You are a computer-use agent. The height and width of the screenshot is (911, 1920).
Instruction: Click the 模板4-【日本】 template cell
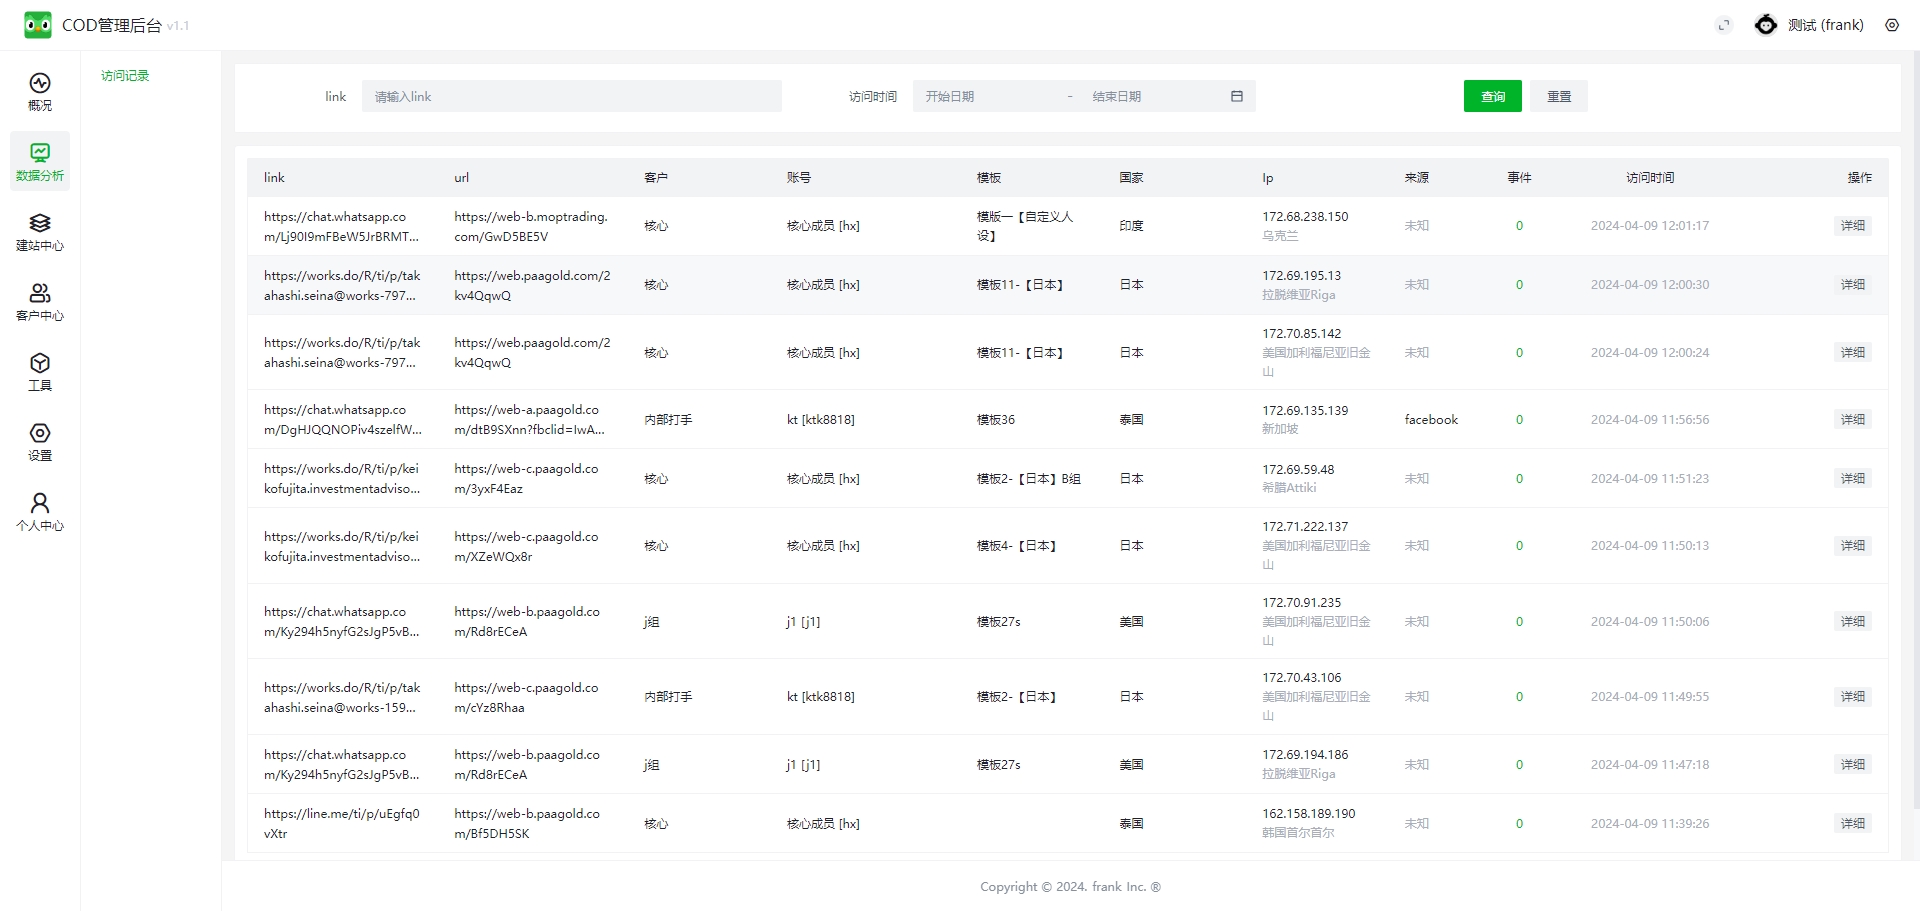[x=1016, y=546]
